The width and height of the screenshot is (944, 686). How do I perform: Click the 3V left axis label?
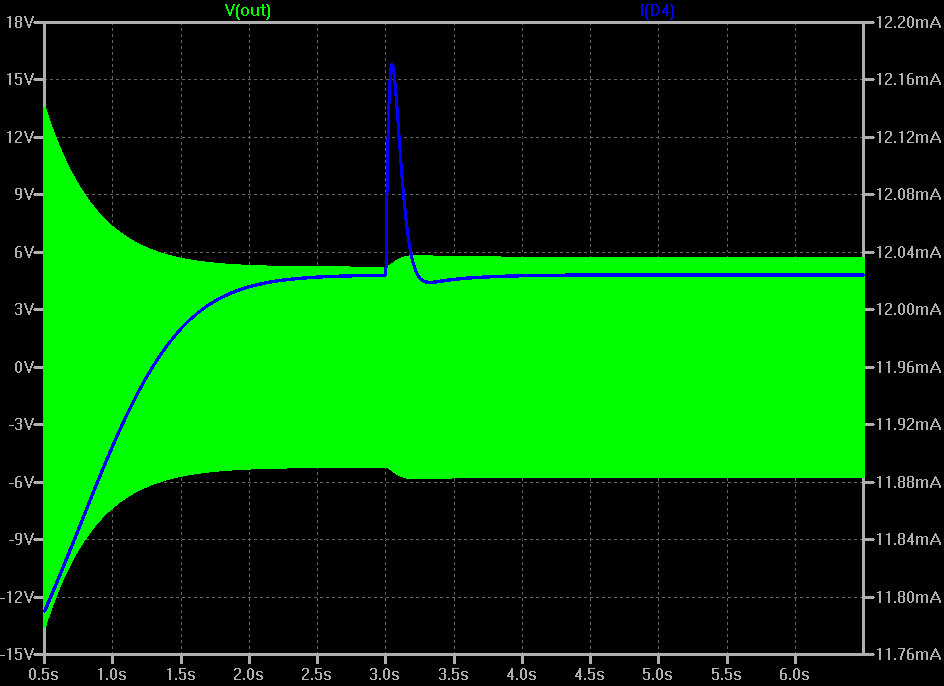24,309
